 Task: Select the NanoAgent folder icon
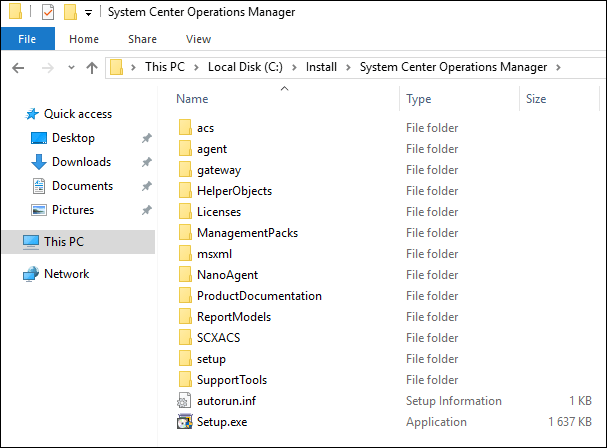[185, 274]
